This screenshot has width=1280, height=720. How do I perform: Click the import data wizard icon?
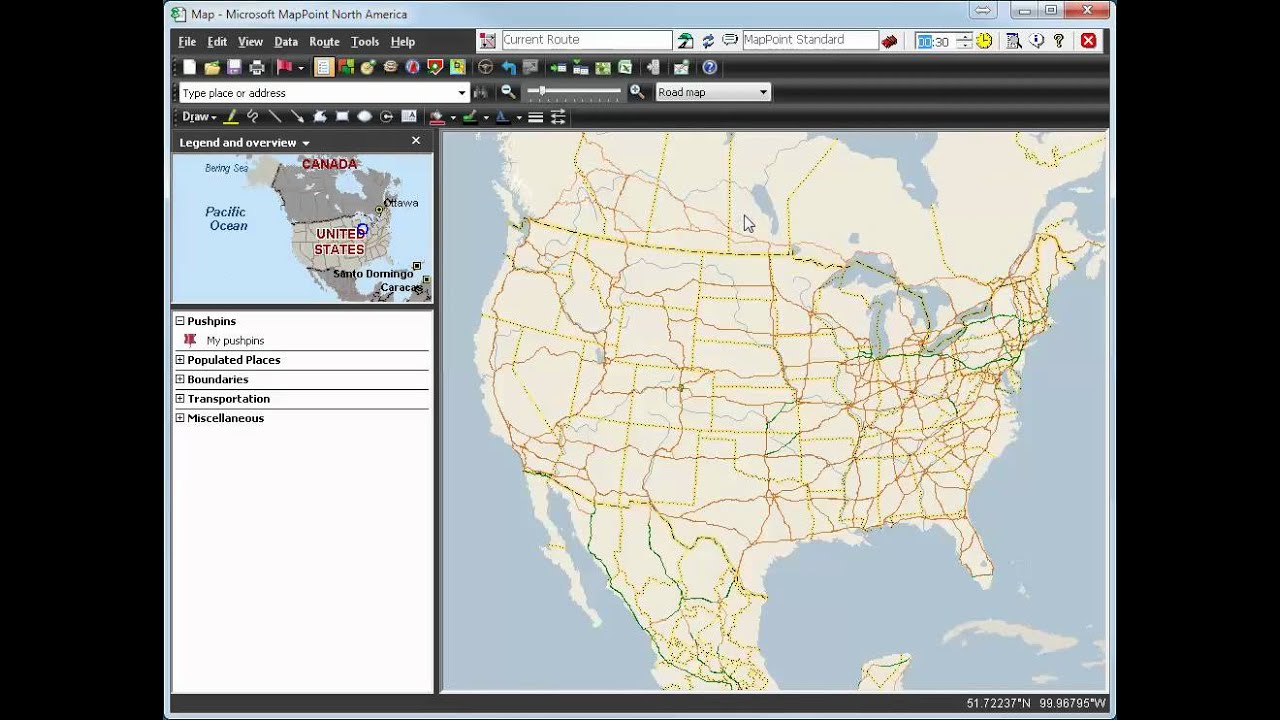tap(558, 67)
